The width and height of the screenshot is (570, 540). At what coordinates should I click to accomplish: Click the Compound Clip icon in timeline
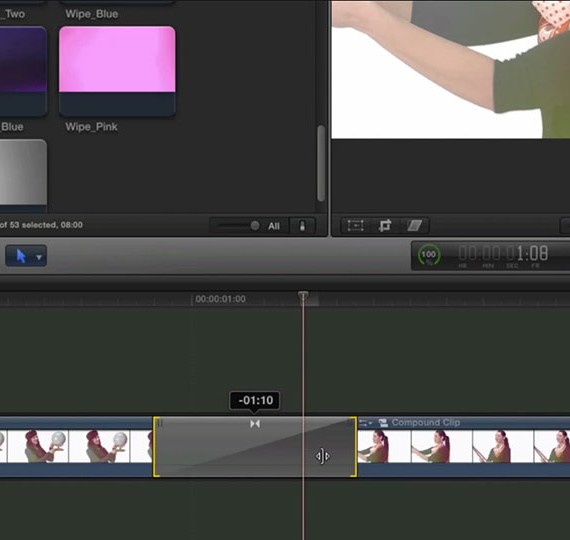click(x=383, y=423)
